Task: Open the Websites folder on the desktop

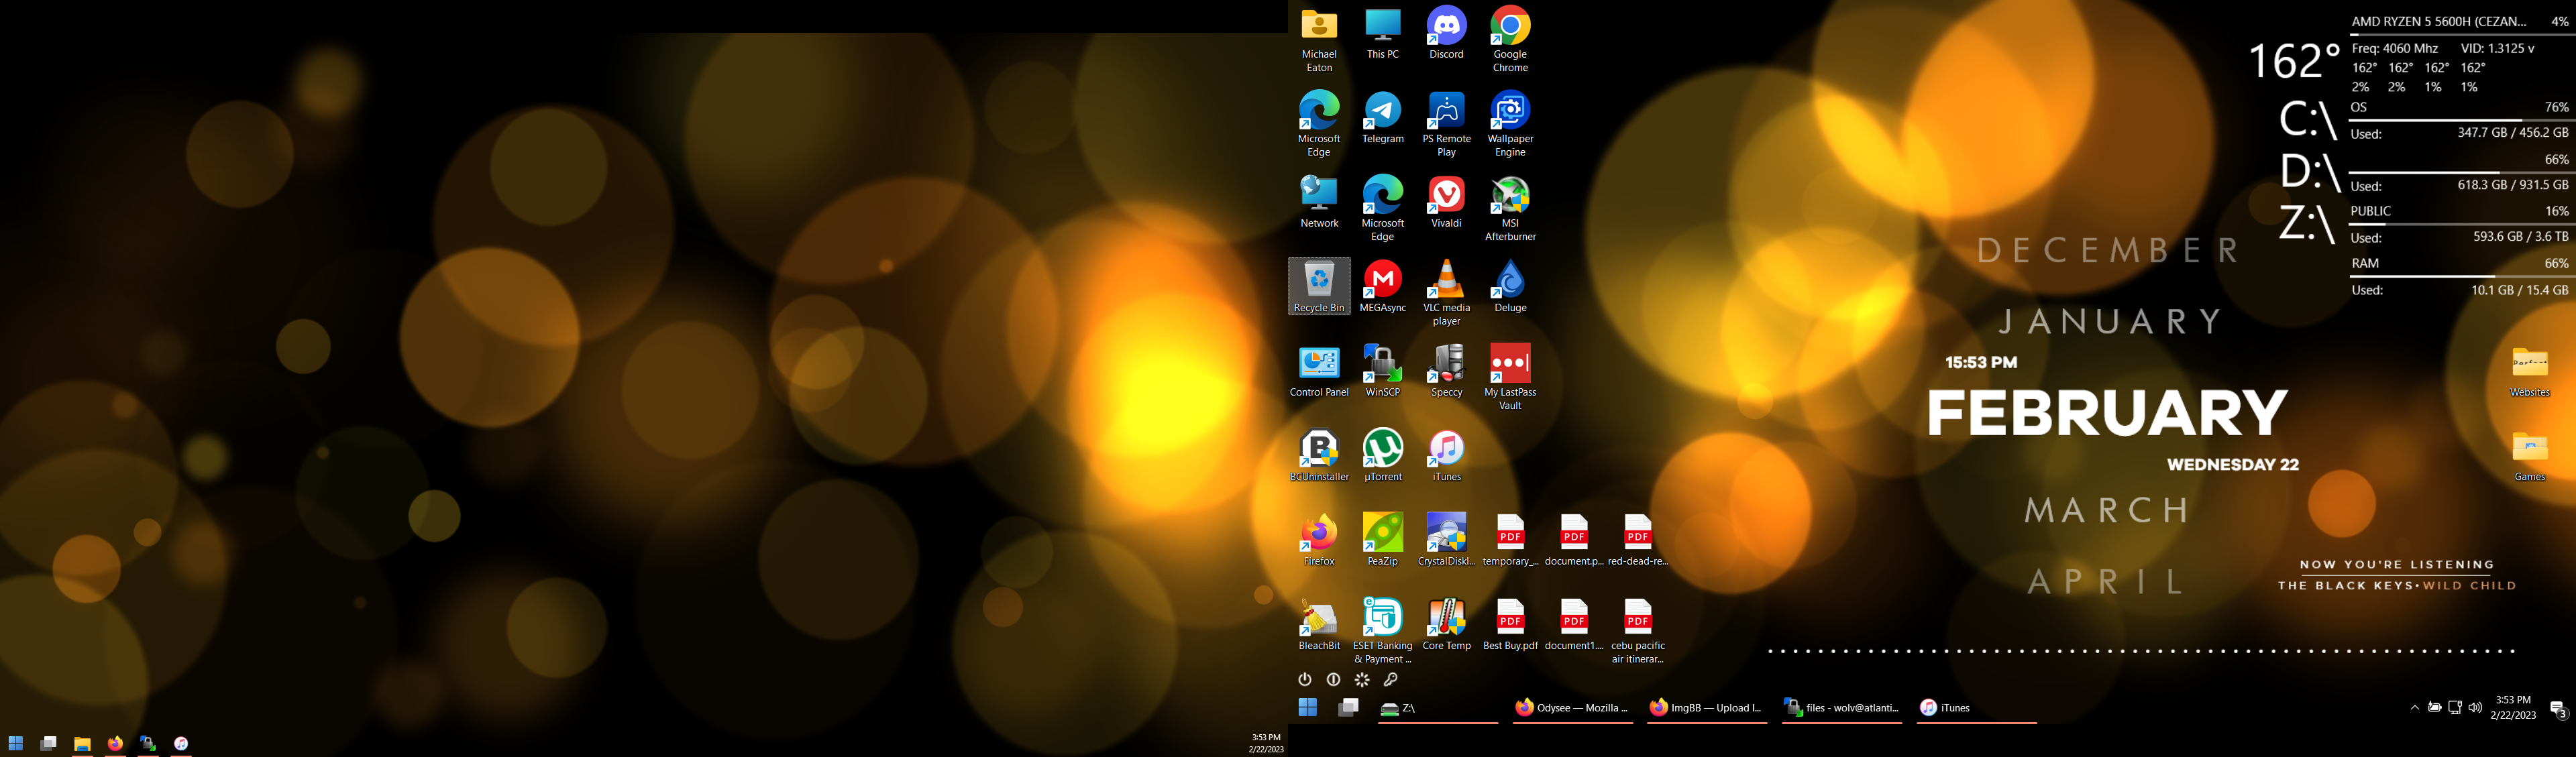Action: (x=2530, y=372)
